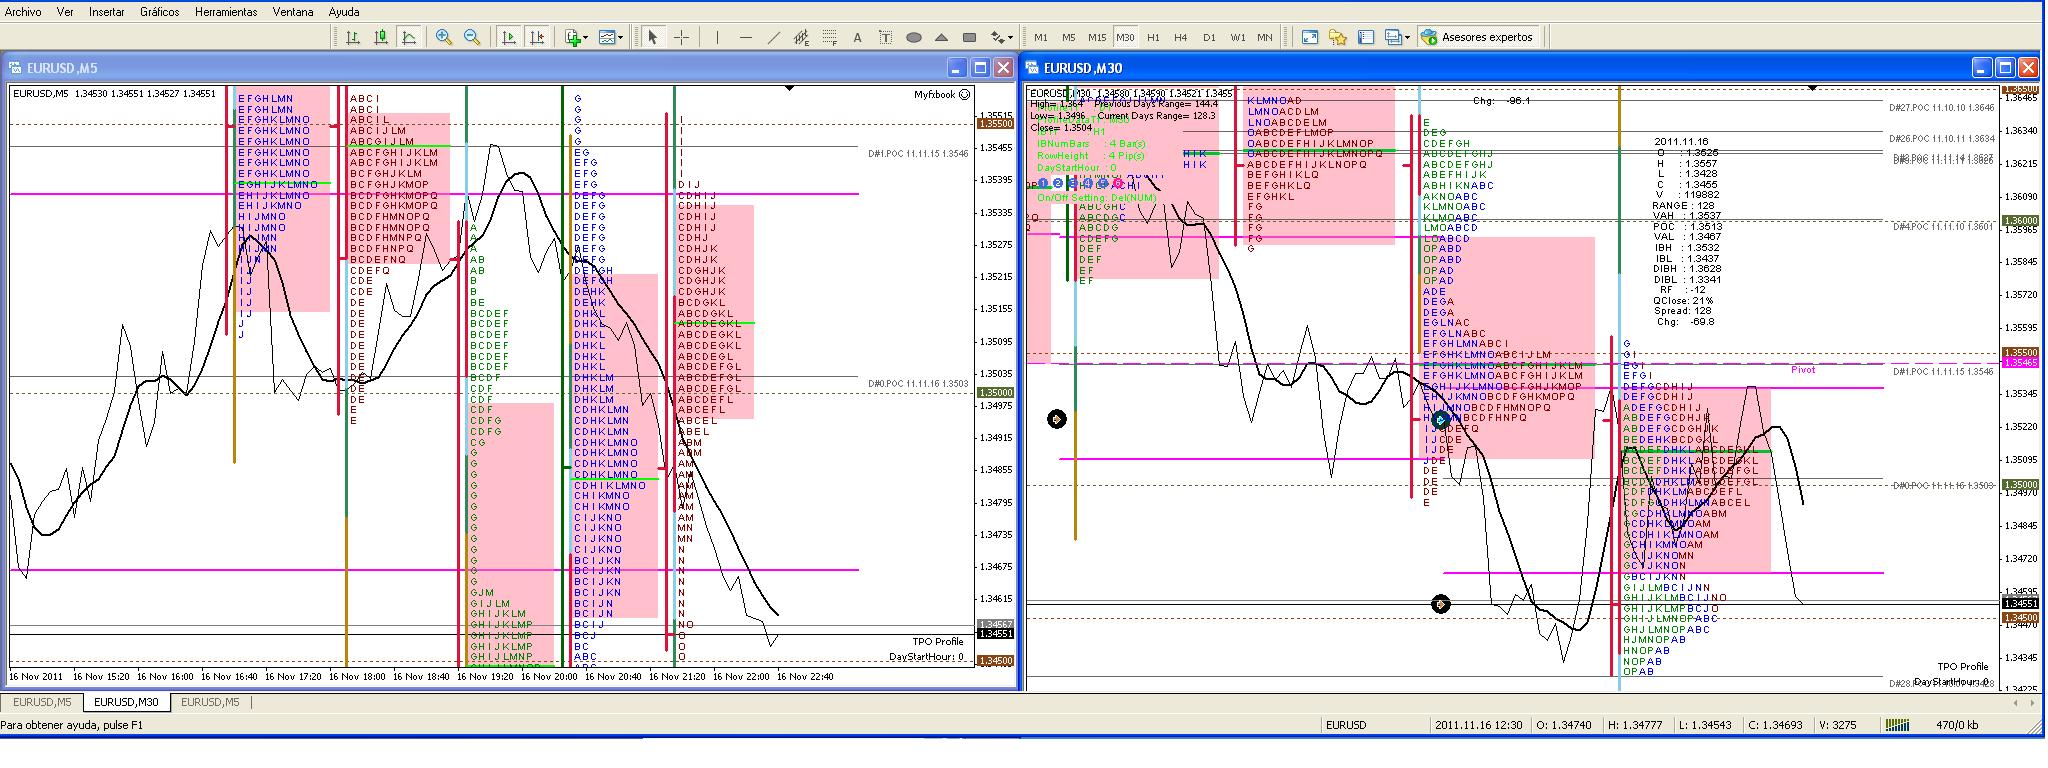This screenshot has height=768, width=2048.
Task: Switch chart to candlestick view
Action: pyautogui.click(x=381, y=37)
